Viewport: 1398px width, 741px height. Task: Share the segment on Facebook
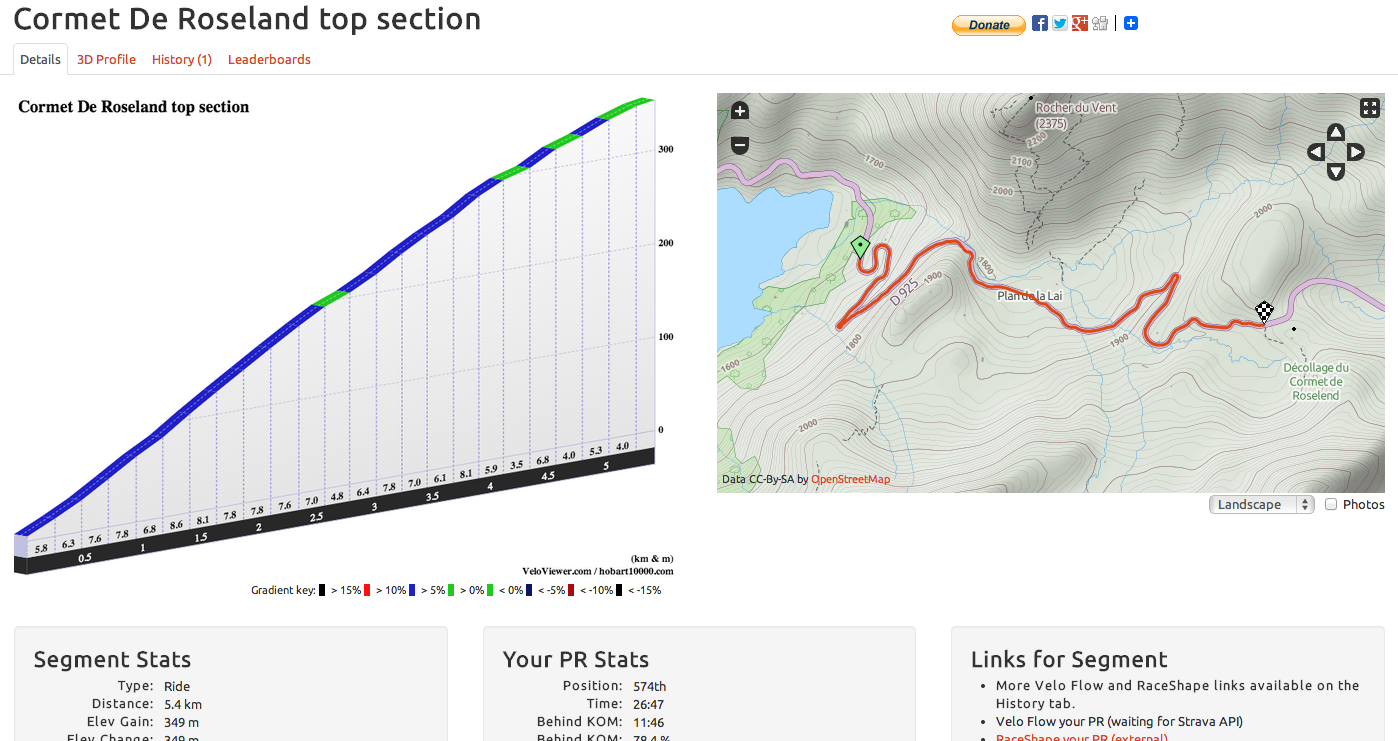[x=1040, y=24]
